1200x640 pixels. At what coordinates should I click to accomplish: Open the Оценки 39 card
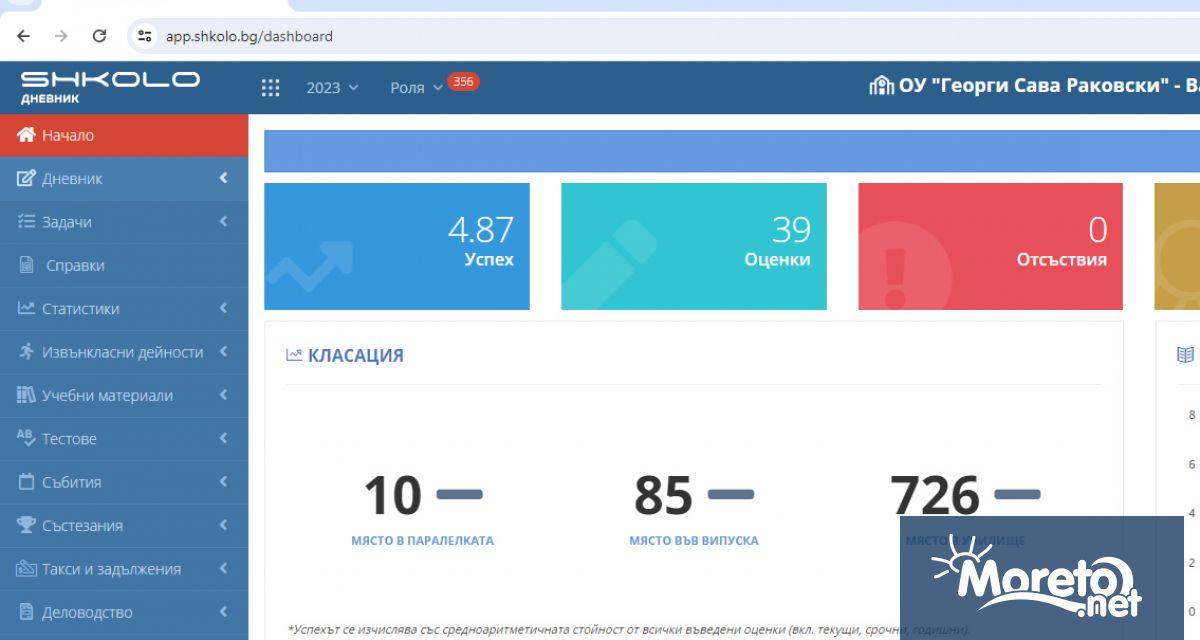(693, 246)
